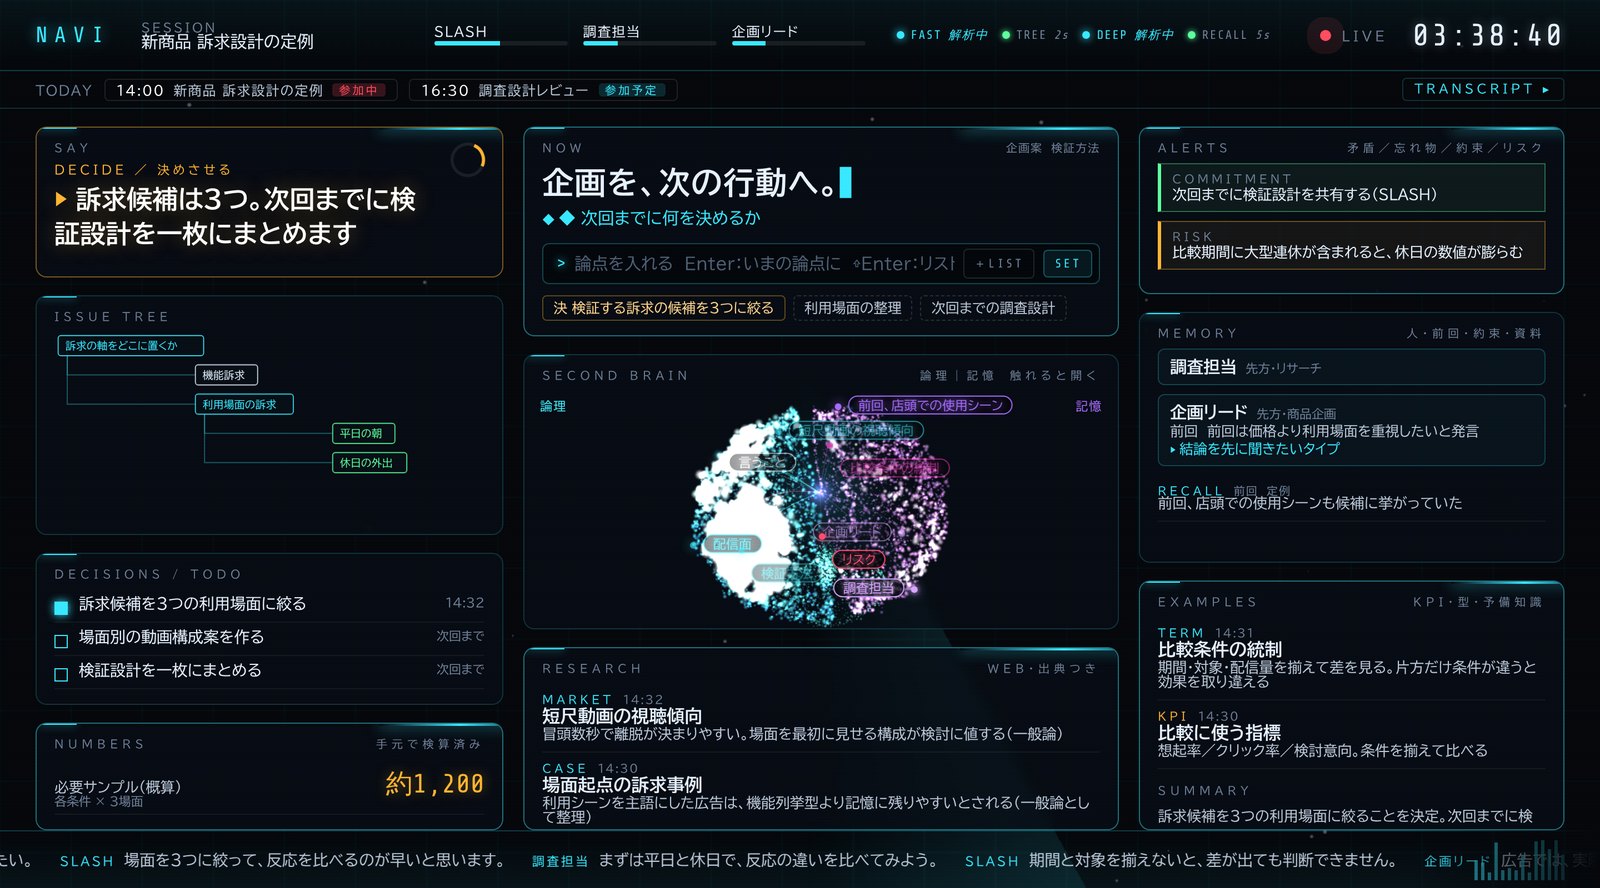The width and height of the screenshot is (1600, 888).
Task: Click the RECALL line 前回、店頭での使用シーンも候補
Action: pyautogui.click(x=1310, y=503)
